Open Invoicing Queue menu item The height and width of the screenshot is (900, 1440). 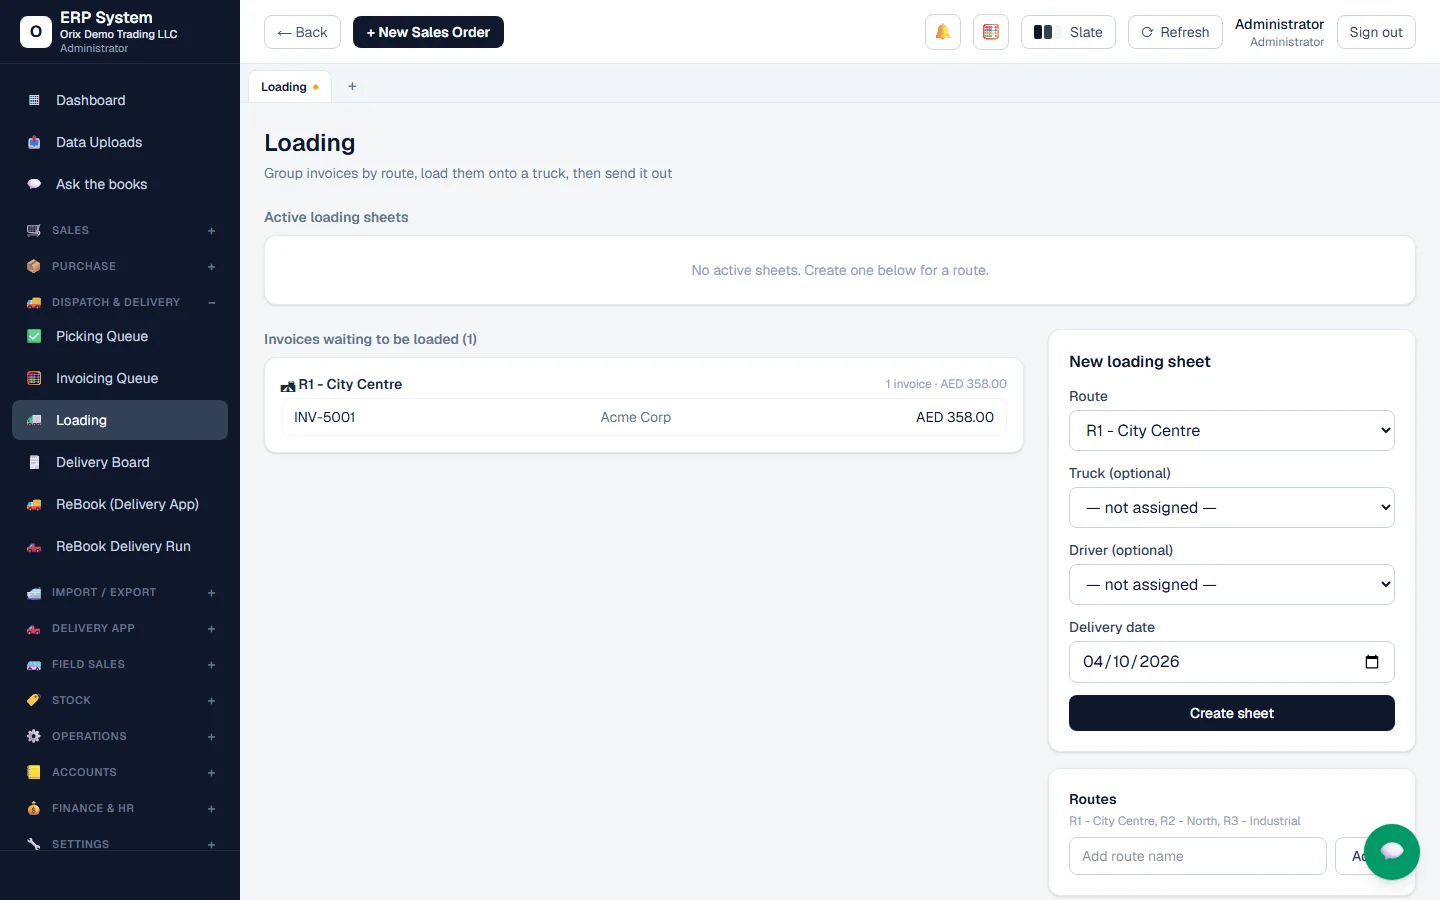(x=120, y=378)
